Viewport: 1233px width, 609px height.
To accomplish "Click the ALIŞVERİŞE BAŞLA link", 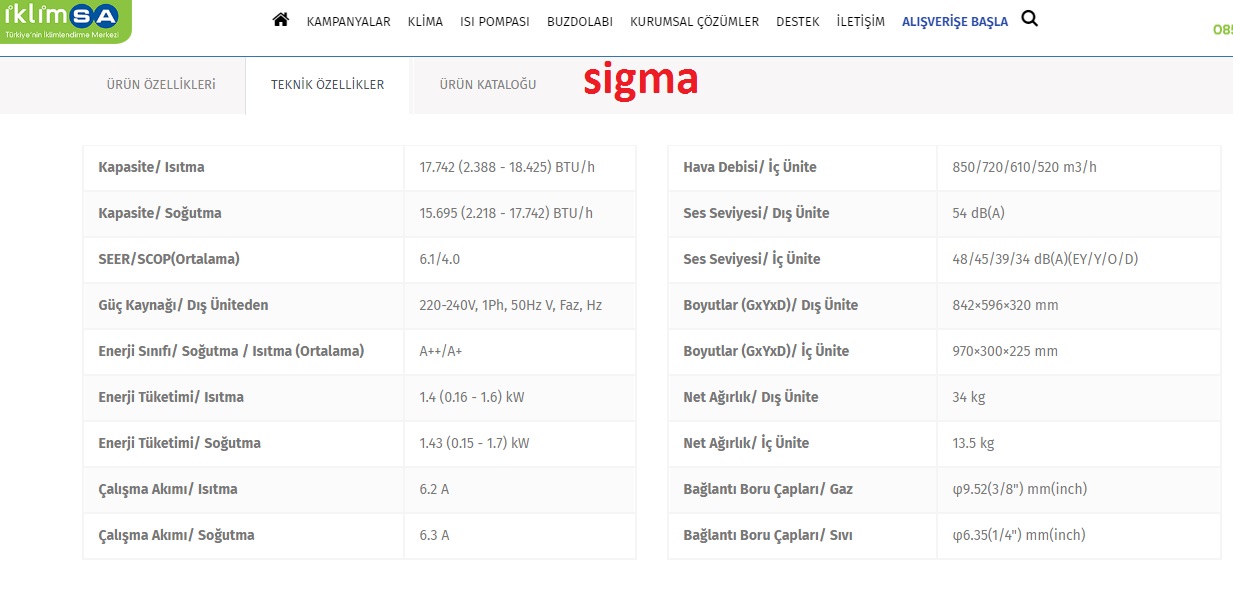I will (x=954, y=22).
